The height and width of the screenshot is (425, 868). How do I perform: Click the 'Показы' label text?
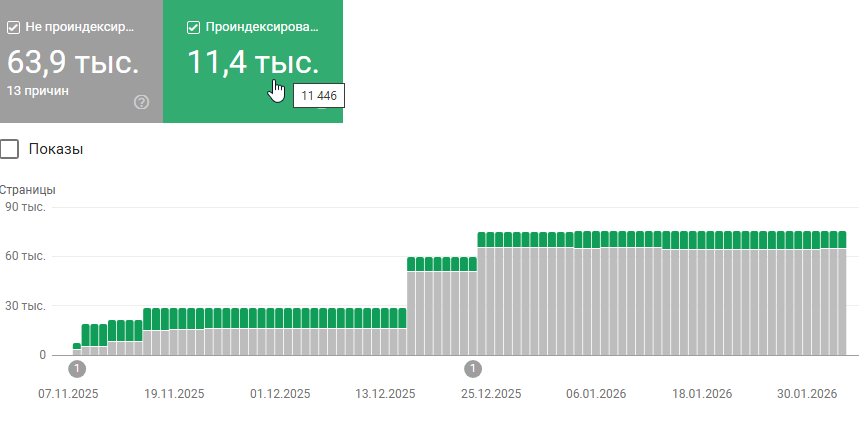[x=56, y=149]
